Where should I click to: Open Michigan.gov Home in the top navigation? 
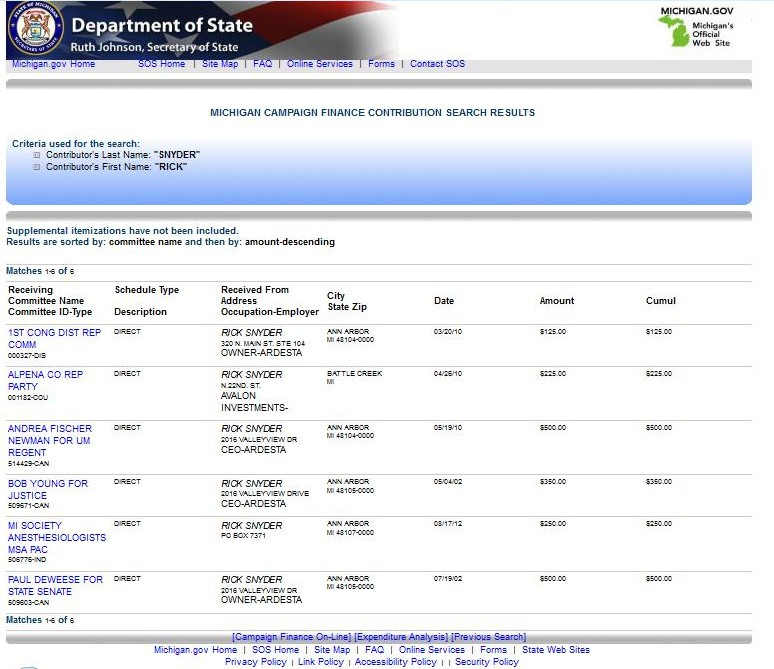tap(53, 64)
